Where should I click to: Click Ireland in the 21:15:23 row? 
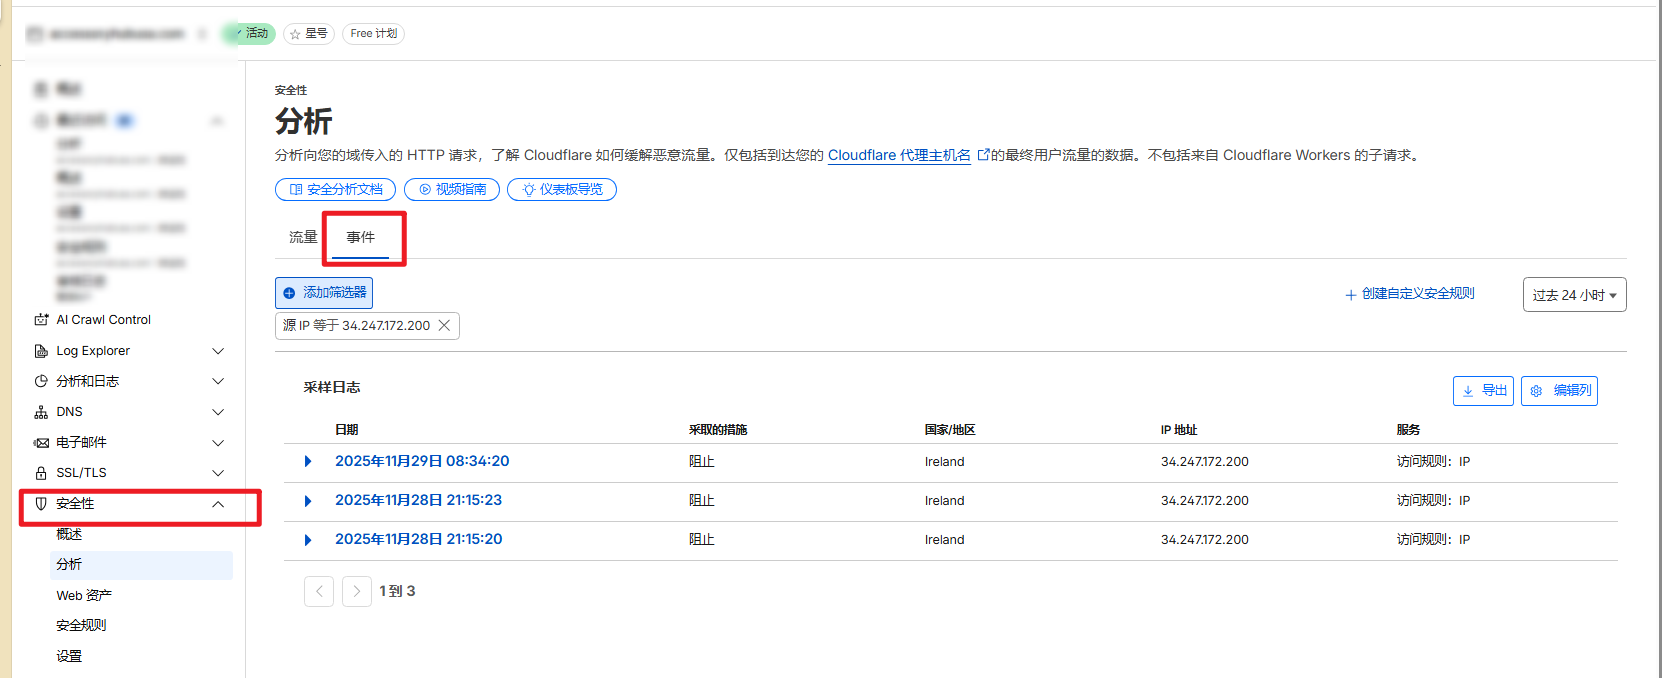945,501
